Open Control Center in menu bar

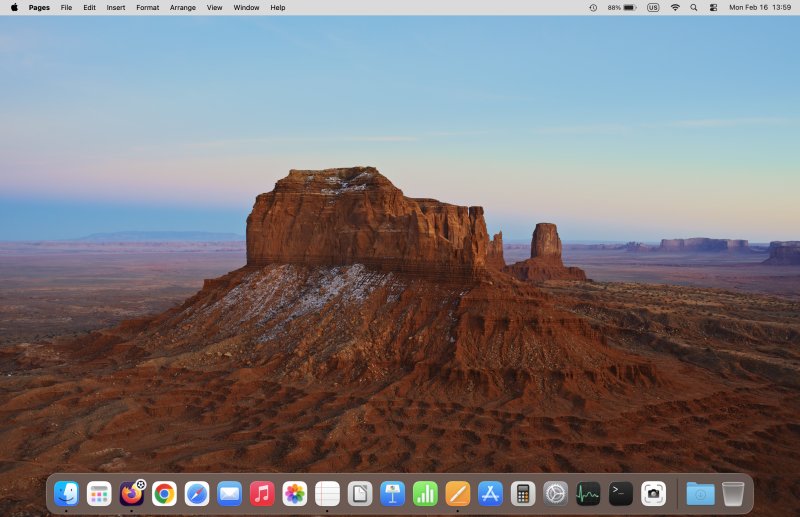(713, 7)
